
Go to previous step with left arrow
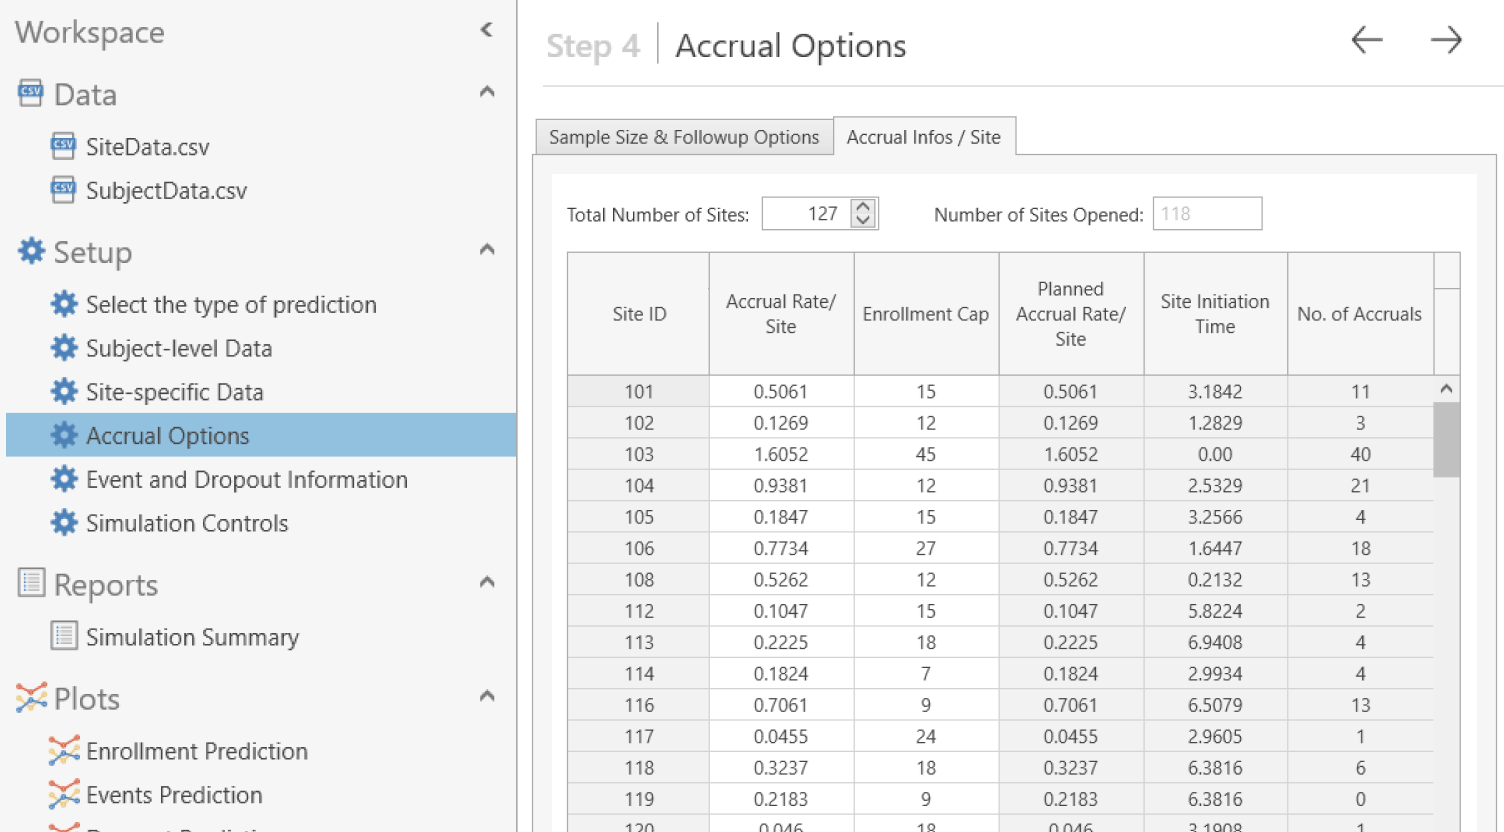coord(1366,40)
